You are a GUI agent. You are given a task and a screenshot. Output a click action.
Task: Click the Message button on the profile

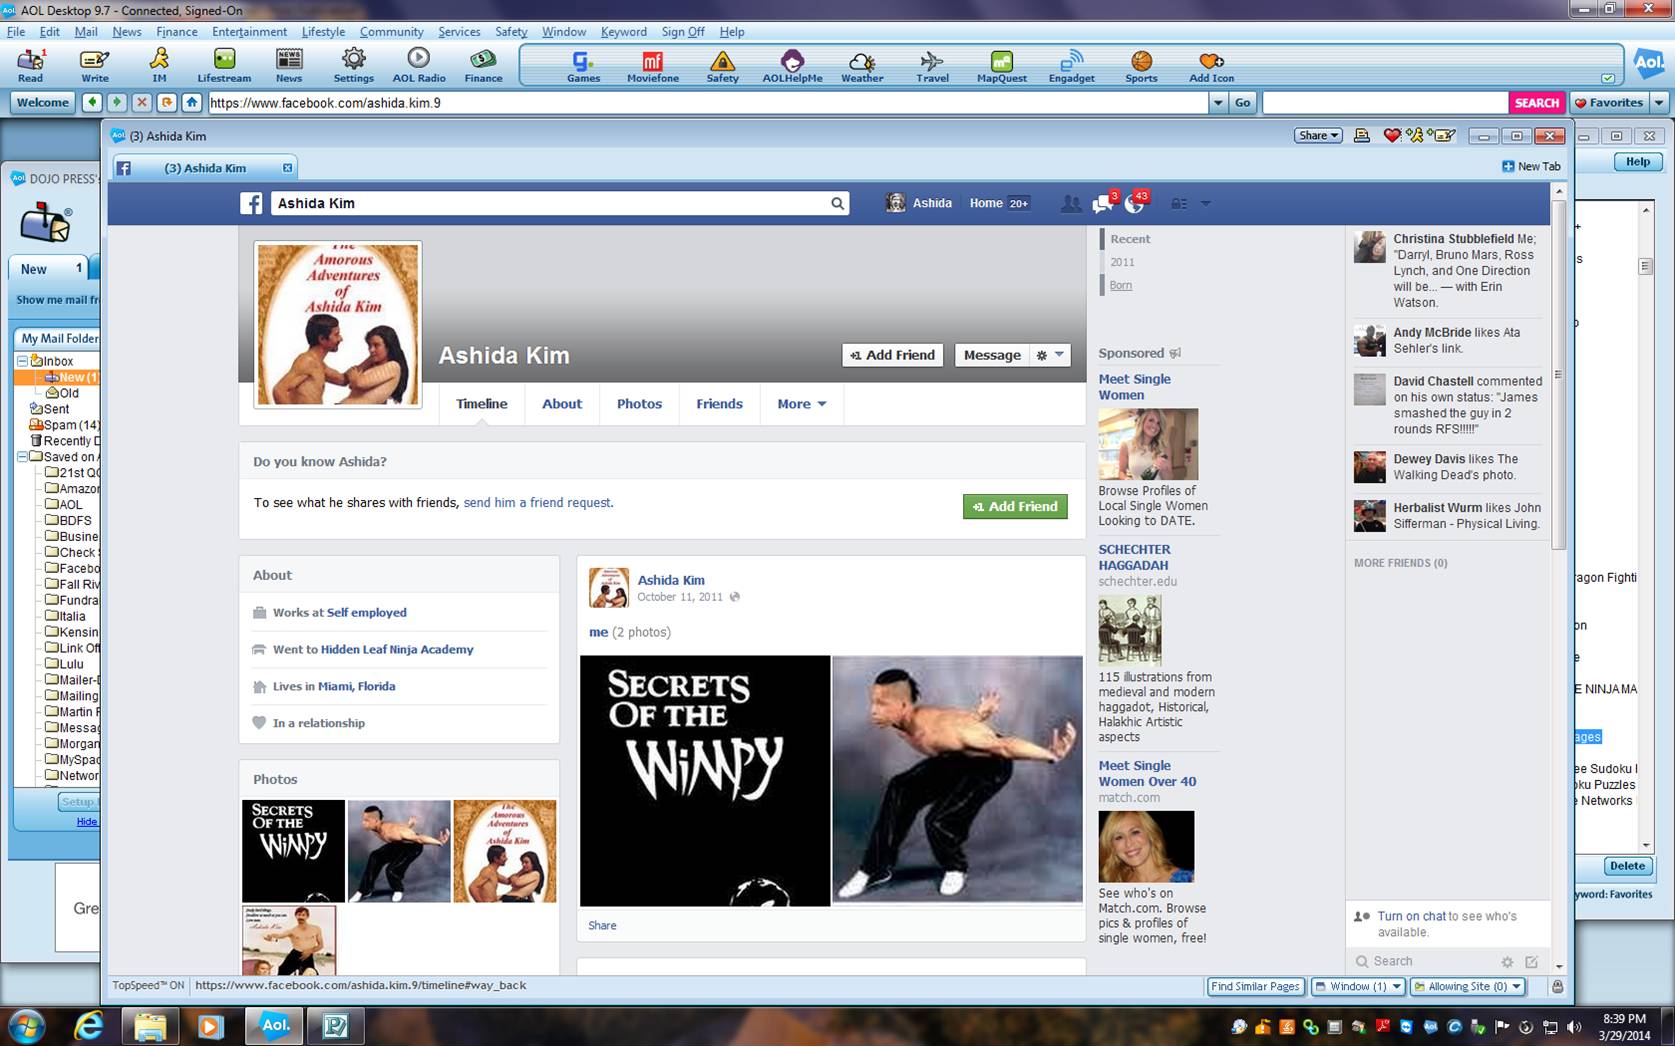tap(992, 355)
